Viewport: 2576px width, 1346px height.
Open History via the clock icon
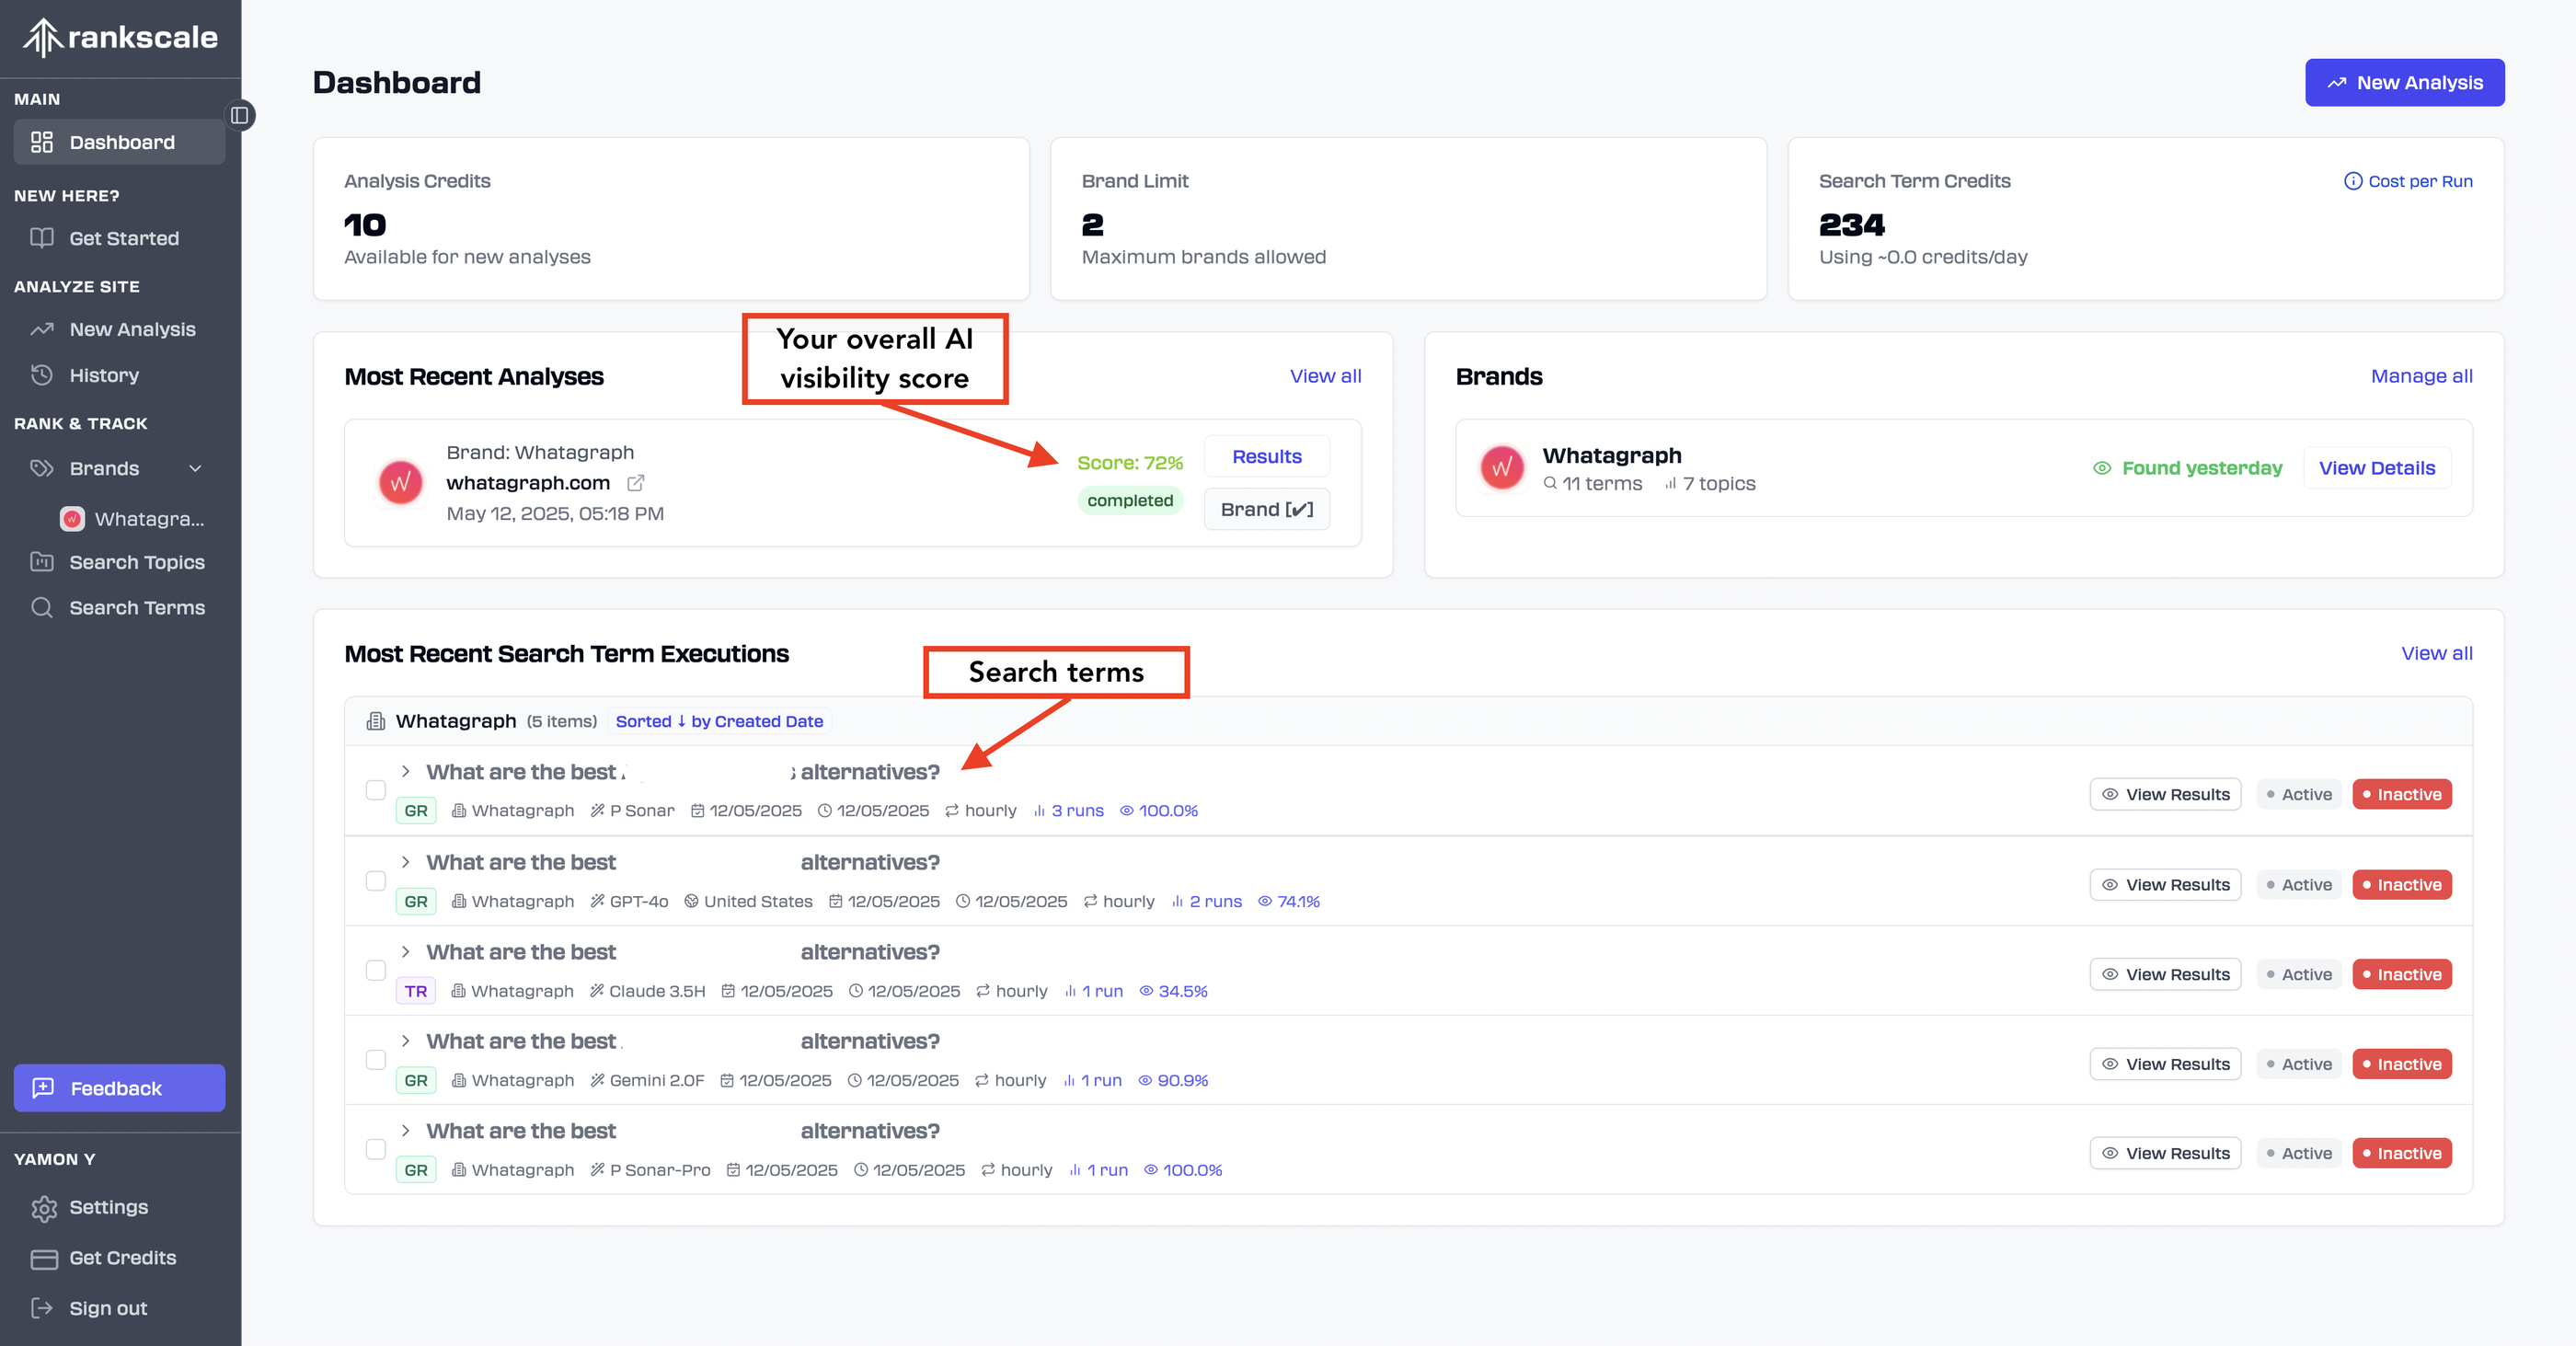pyautogui.click(x=41, y=375)
